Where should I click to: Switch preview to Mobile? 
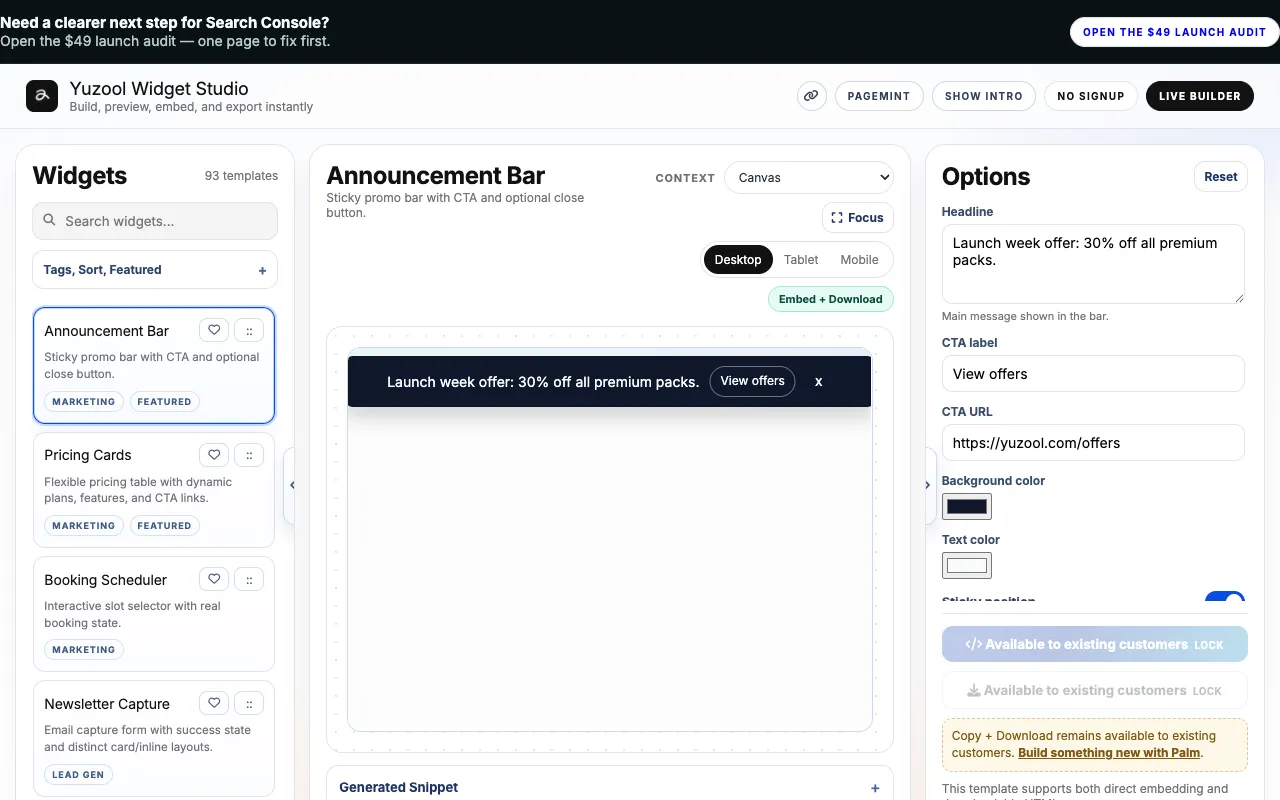tap(859, 259)
